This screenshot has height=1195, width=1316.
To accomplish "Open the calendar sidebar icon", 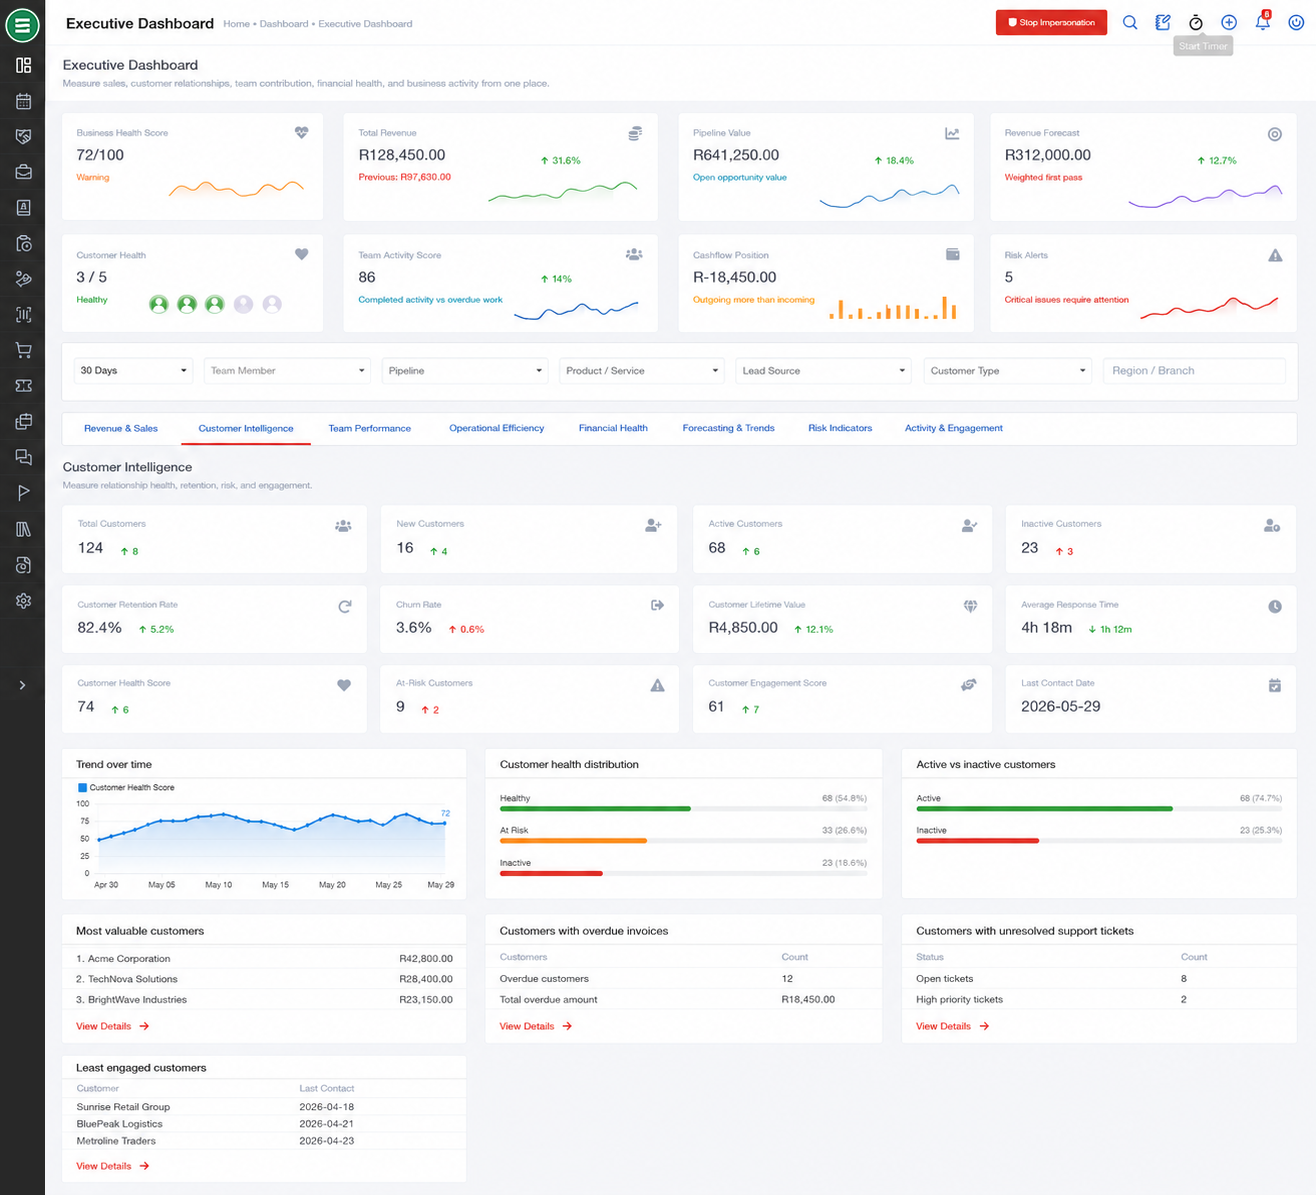I will (23, 101).
